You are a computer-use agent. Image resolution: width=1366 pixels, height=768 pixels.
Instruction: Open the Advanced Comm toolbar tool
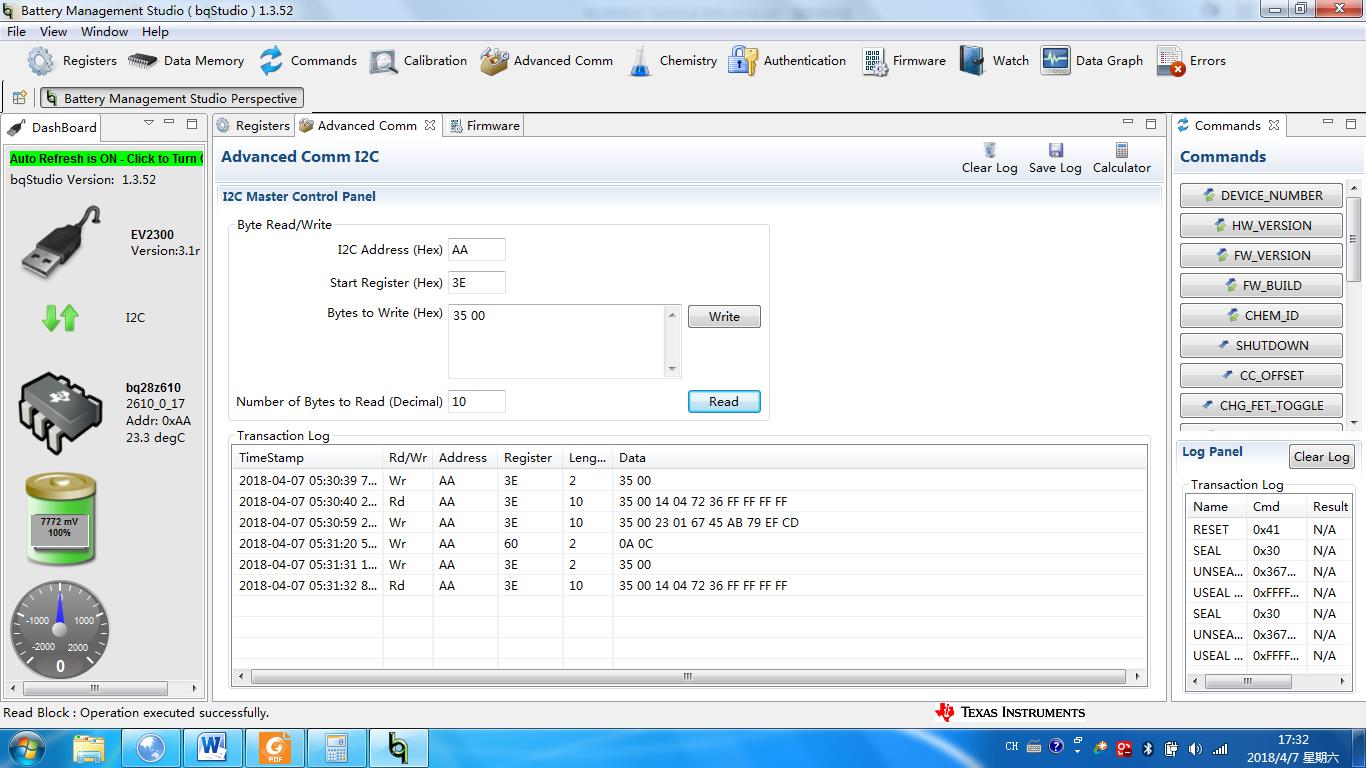pos(546,61)
